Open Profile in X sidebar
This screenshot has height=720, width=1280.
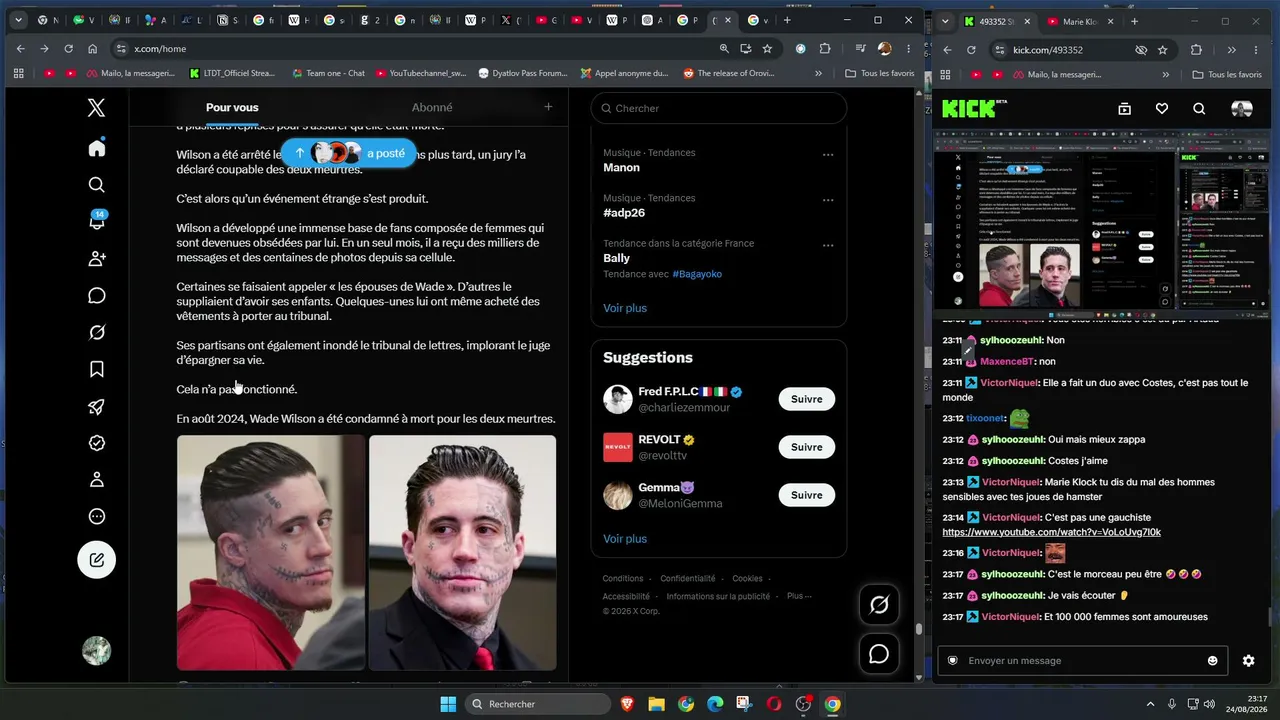tap(97, 480)
